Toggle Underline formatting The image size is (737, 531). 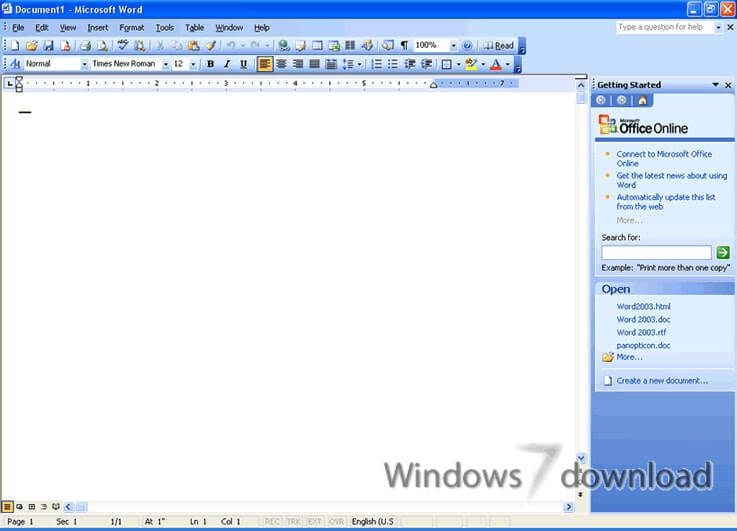[x=243, y=63]
